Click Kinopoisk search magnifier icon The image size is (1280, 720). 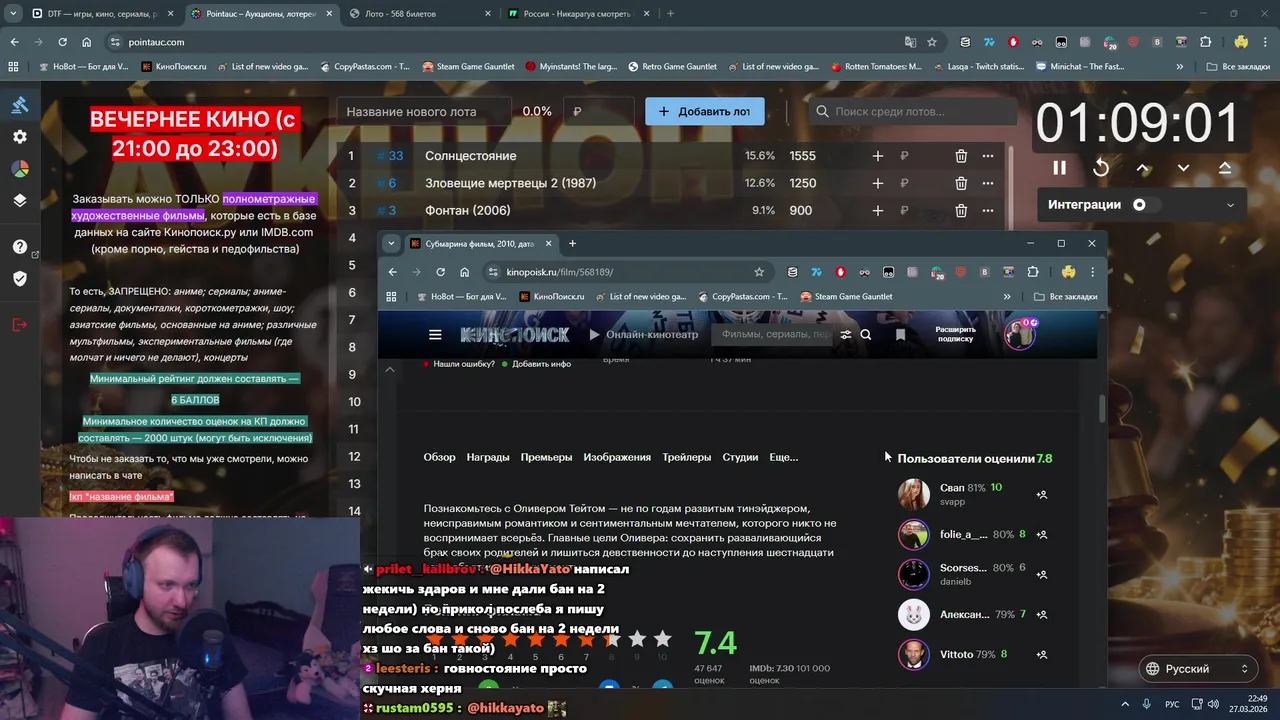pos(866,335)
